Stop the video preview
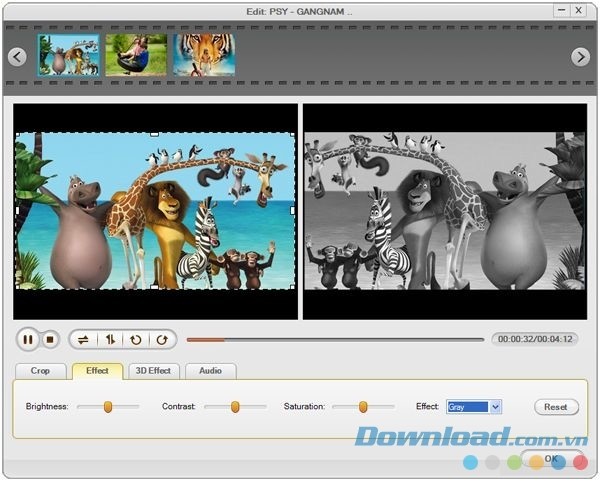Screen dimensions: 600x482 point(50,340)
